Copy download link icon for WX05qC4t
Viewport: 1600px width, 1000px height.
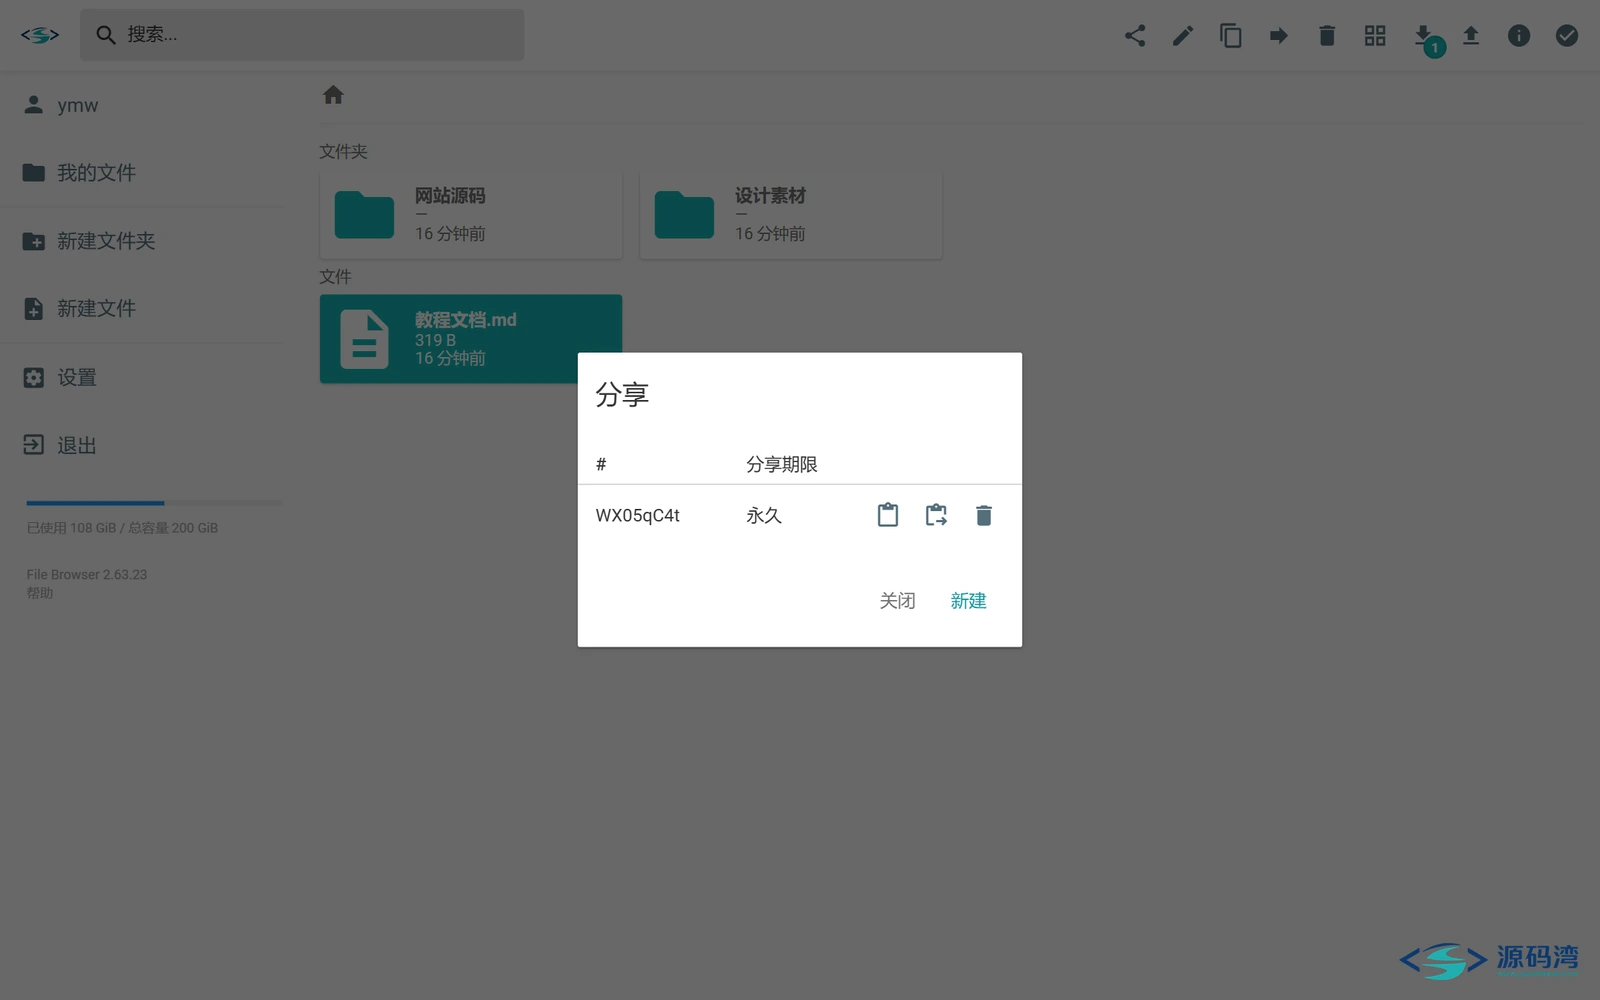(936, 515)
